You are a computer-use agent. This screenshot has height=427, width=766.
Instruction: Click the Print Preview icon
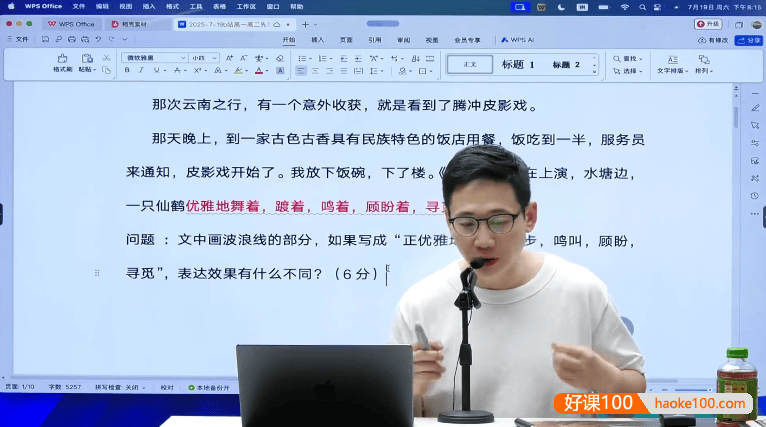click(85, 39)
